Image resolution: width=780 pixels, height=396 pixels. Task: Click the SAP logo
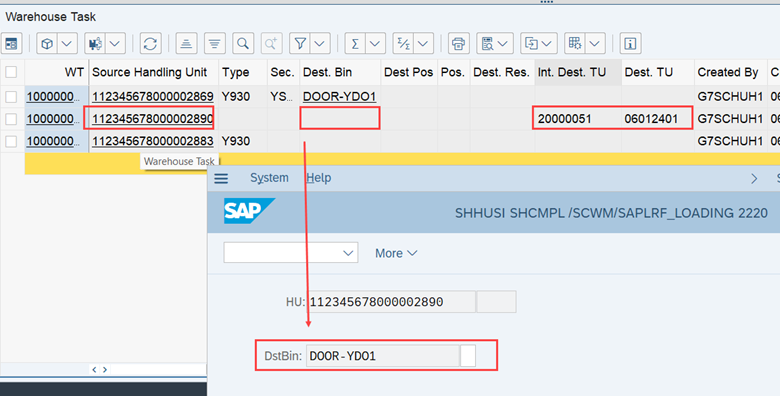click(249, 211)
